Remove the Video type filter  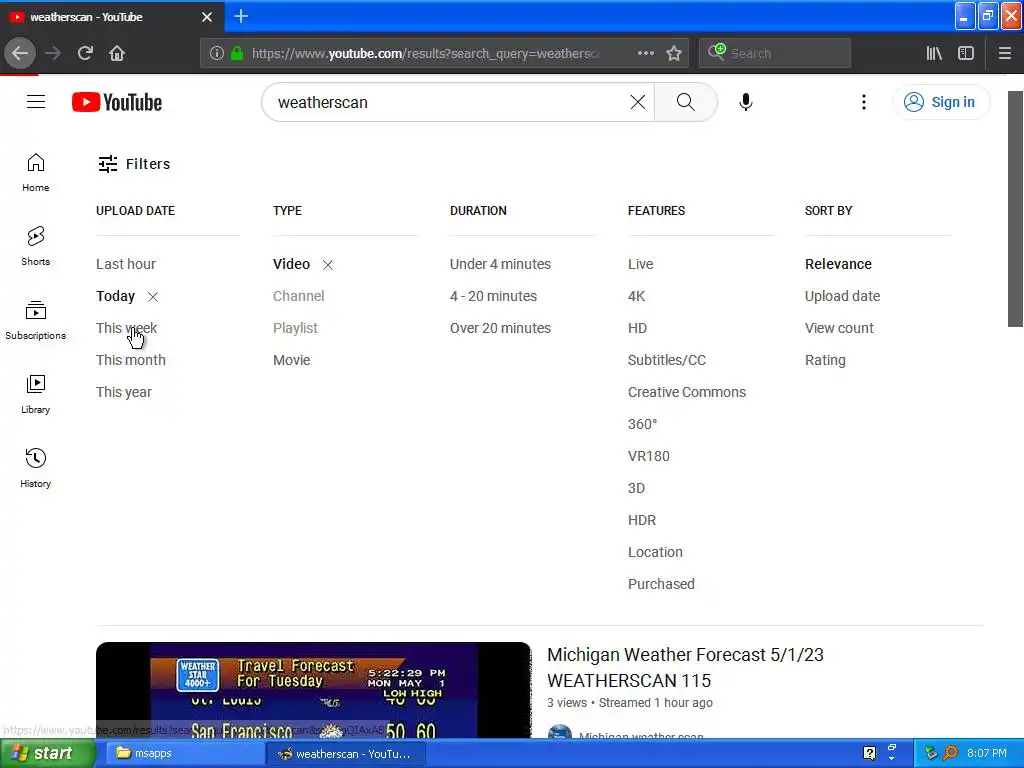(x=328, y=264)
